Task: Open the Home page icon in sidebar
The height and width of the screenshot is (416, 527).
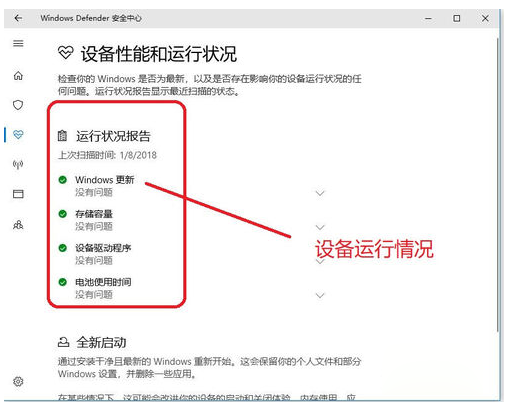Action: pos(18,76)
